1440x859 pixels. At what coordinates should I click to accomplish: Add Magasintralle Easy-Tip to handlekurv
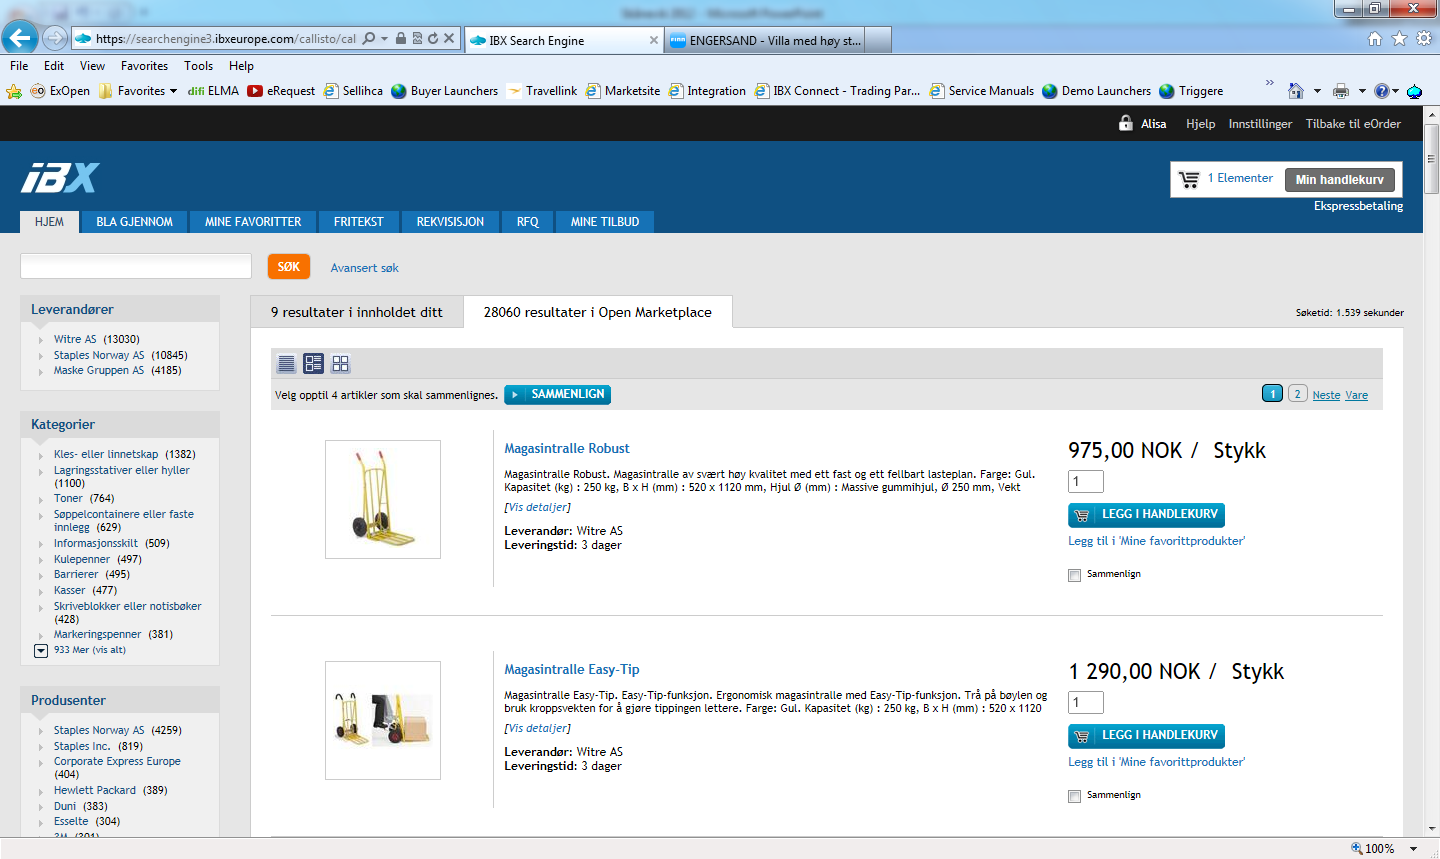tap(1146, 736)
